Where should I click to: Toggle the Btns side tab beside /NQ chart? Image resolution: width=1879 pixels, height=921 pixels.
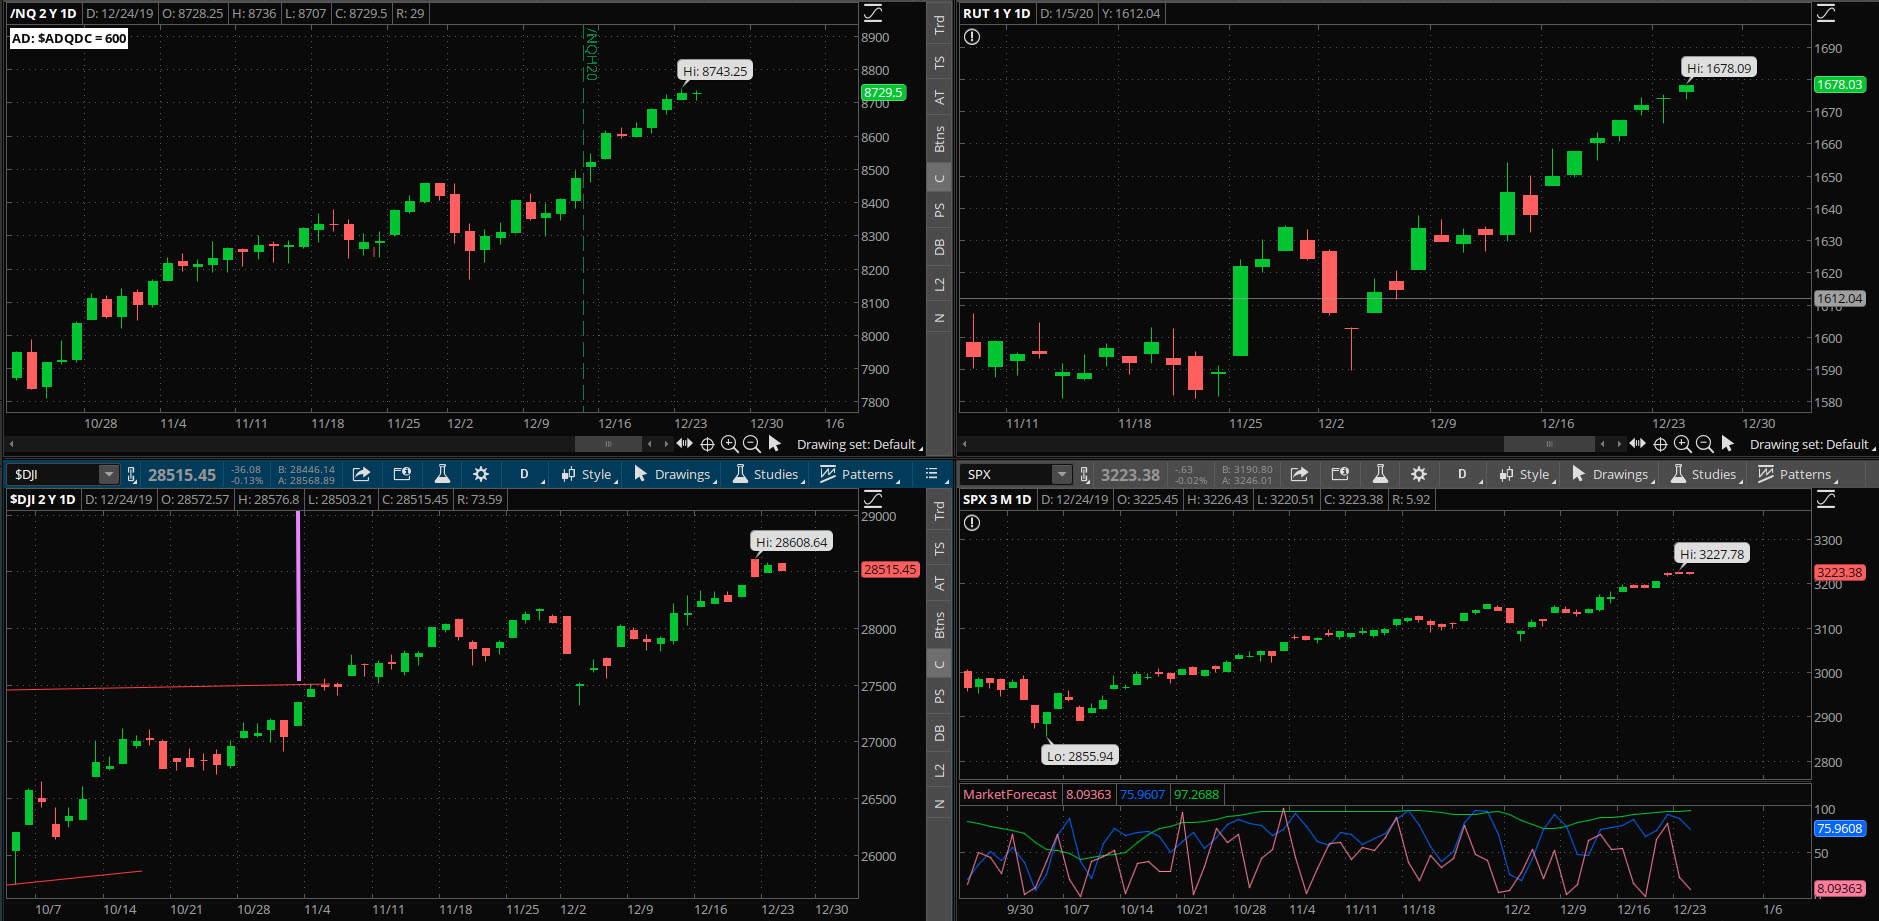939,139
